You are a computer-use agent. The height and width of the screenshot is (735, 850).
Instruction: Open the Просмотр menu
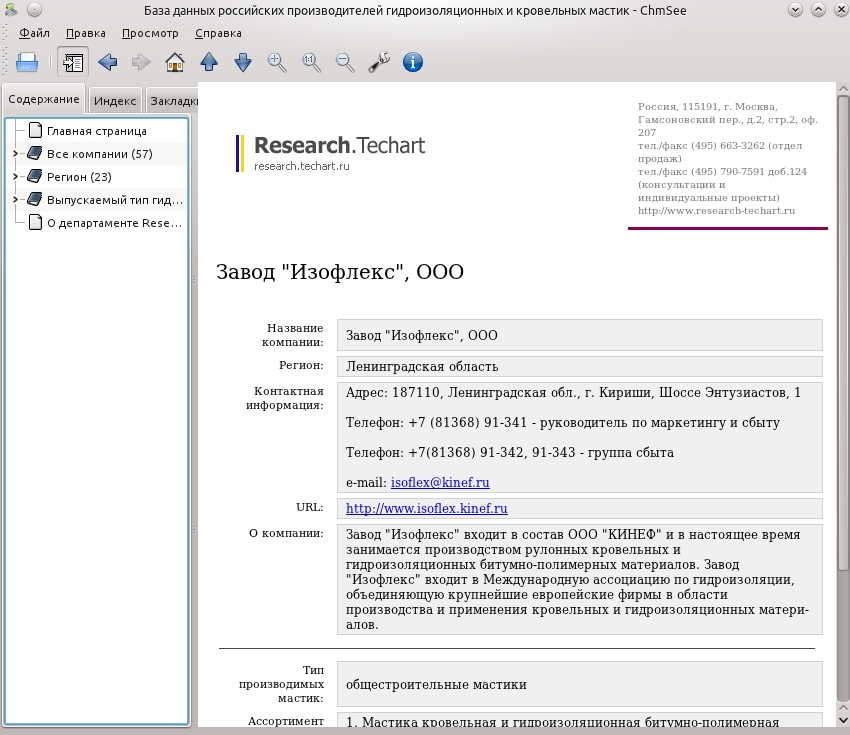150,33
